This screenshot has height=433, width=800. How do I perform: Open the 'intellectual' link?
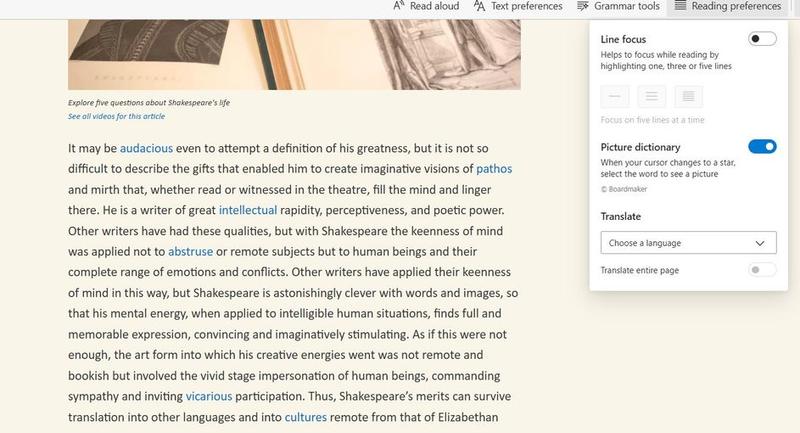(x=248, y=210)
